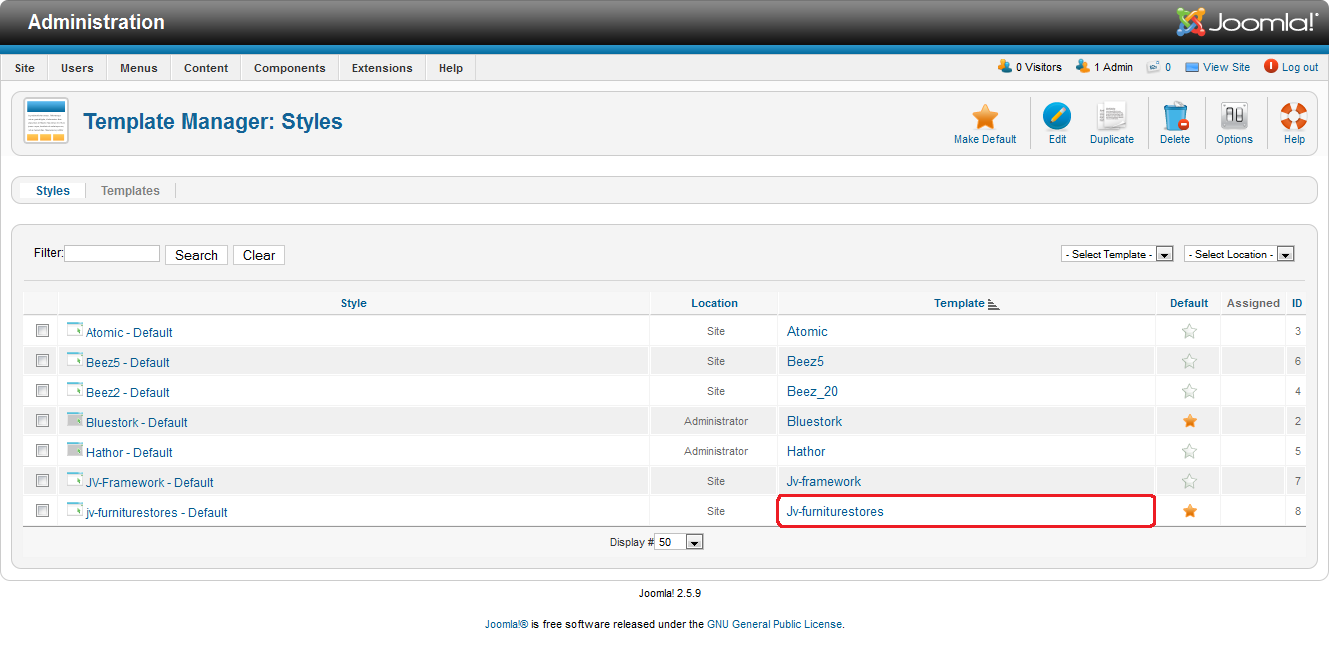Click preview icon beside Beez5 - Default
The image size is (1329, 652).
(x=75, y=359)
